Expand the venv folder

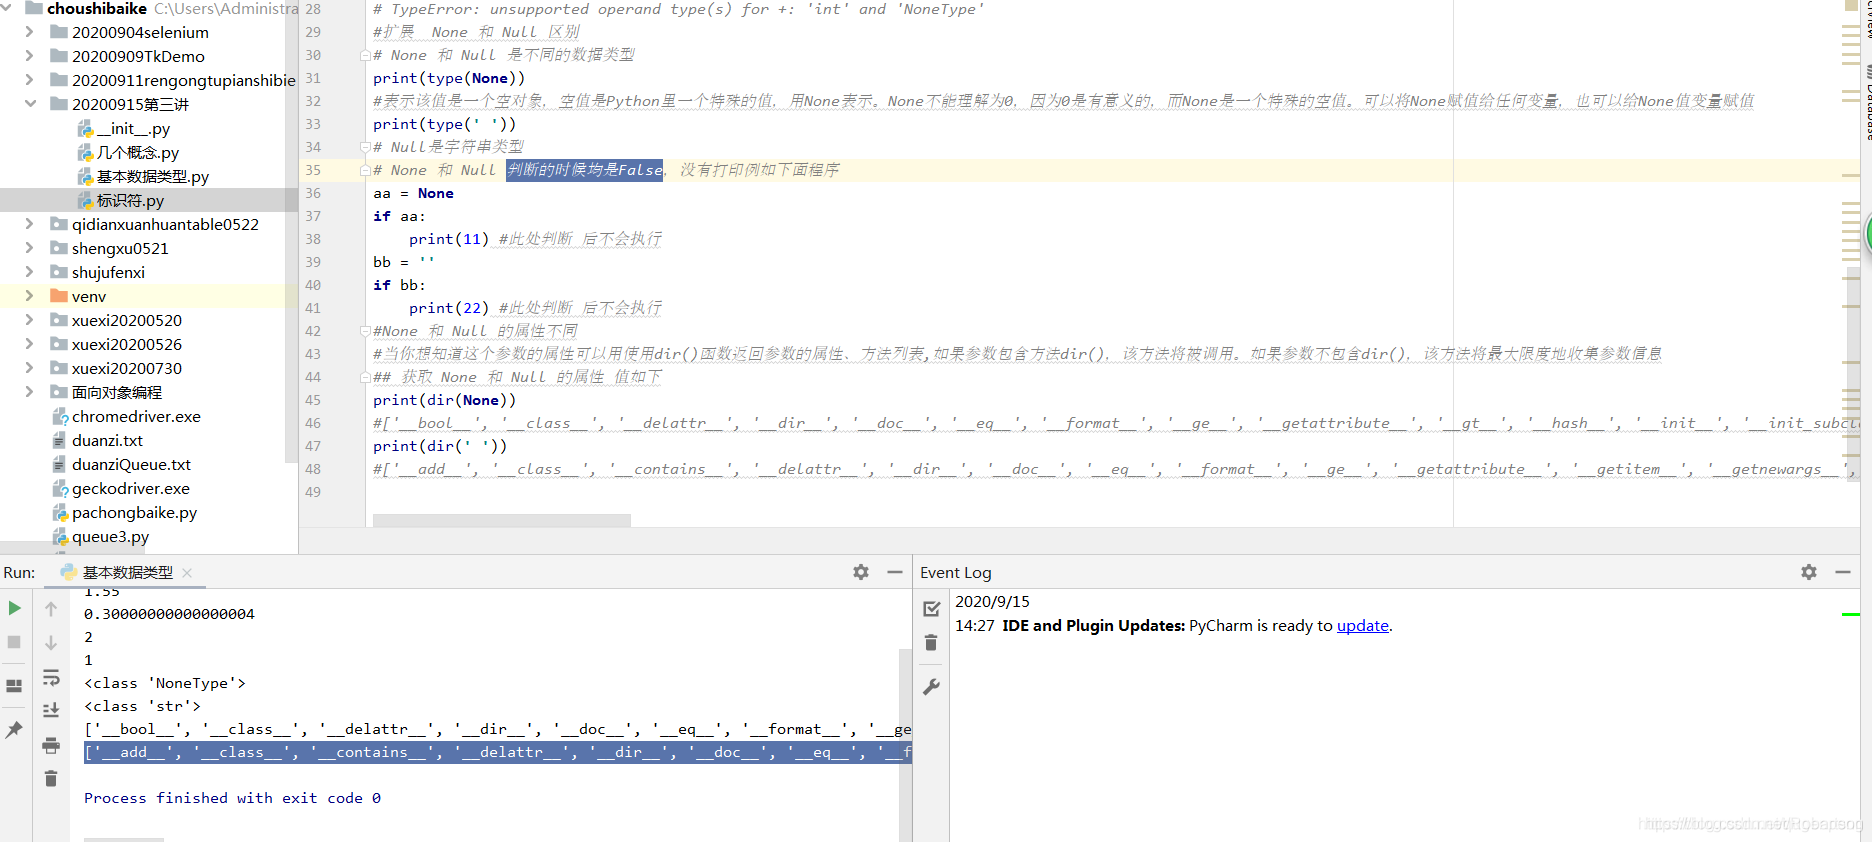pos(29,296)
